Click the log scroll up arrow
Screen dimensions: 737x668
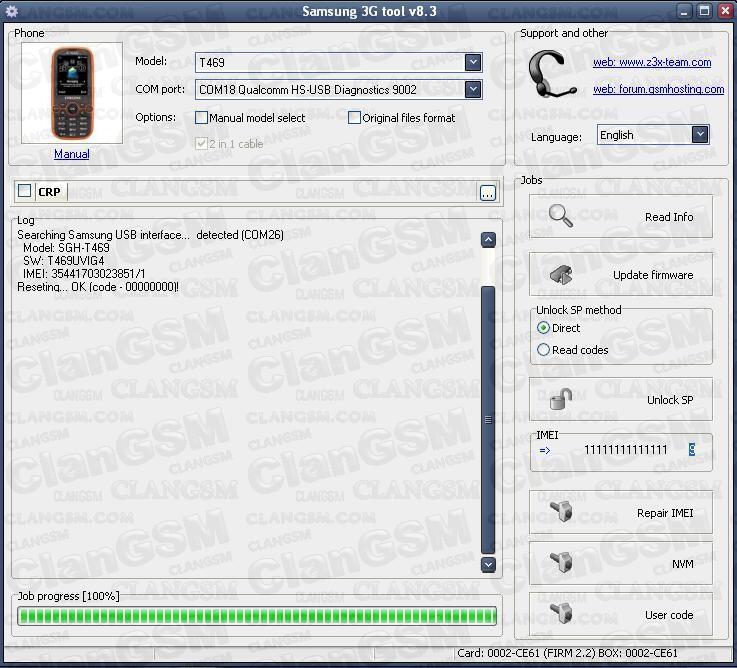point(488,240)
